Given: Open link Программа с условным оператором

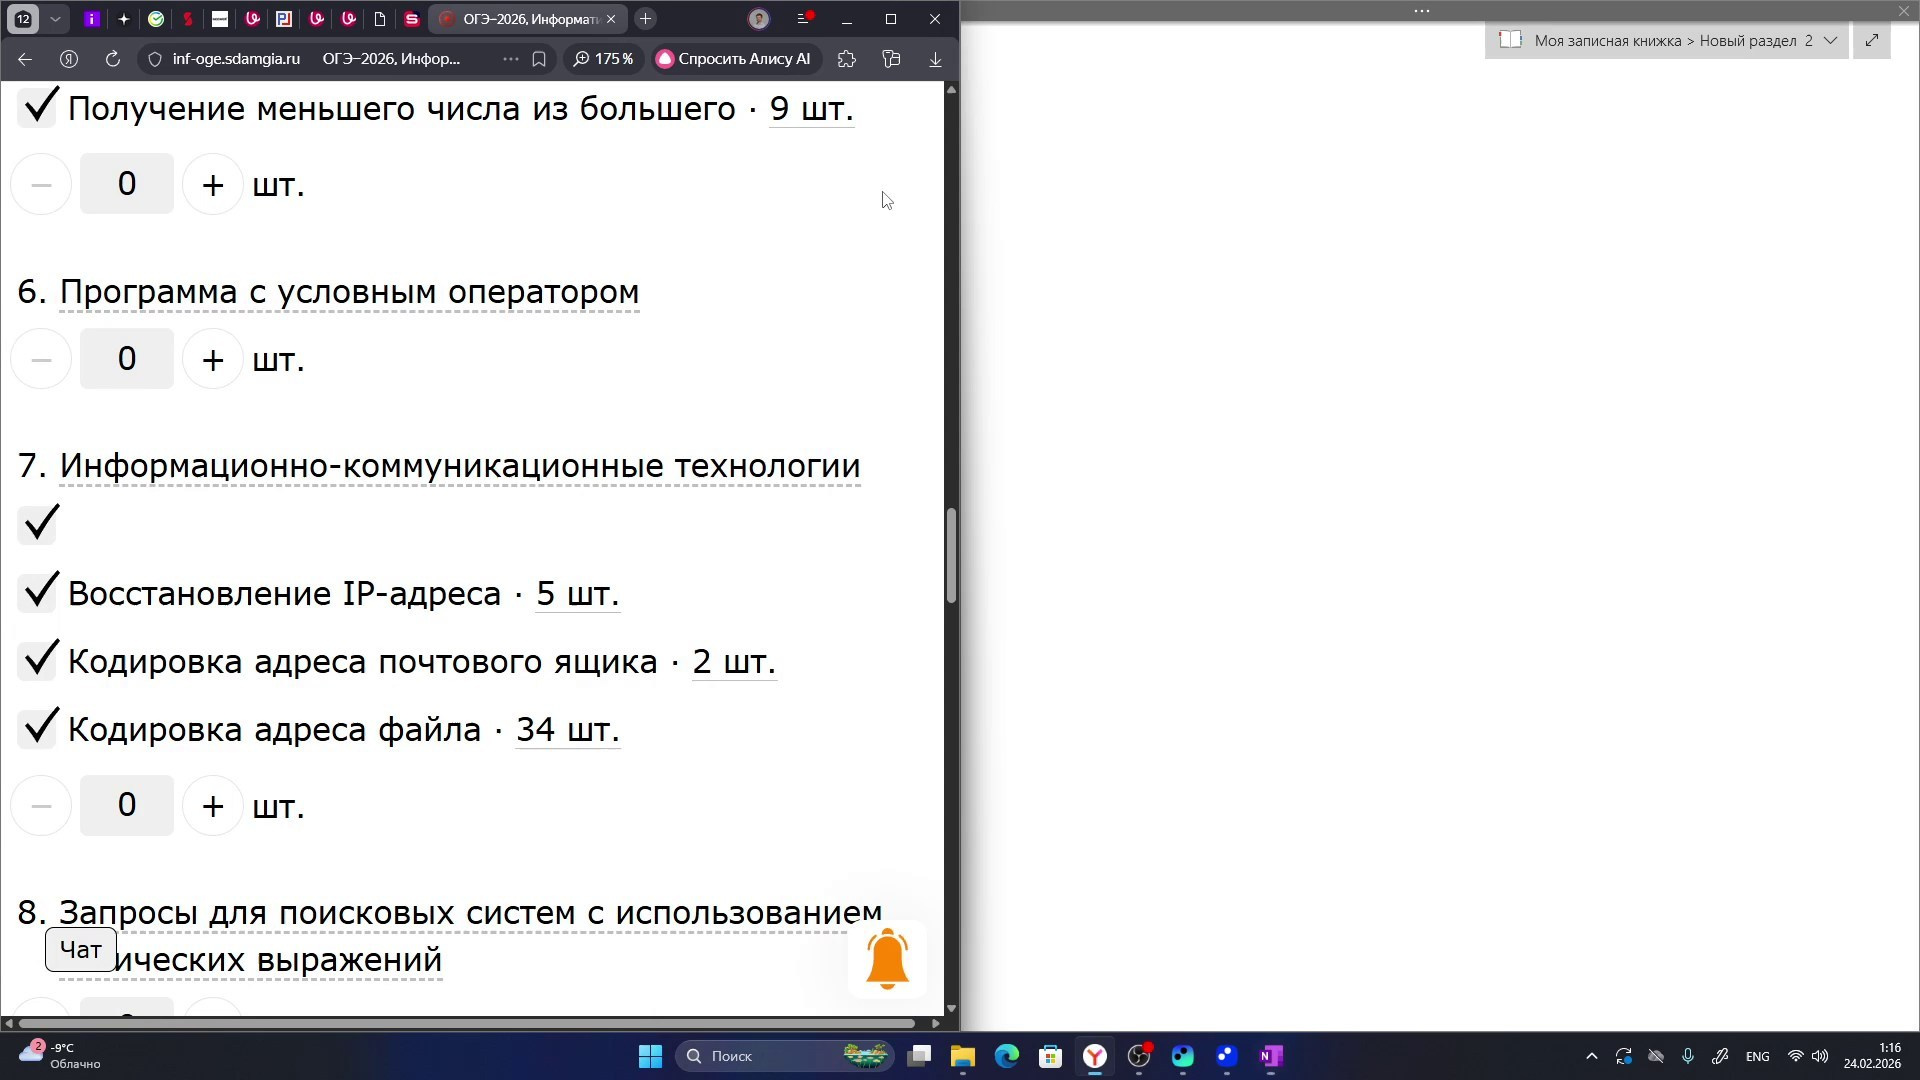Looking at the screenshot, I should tap(350, 292).
